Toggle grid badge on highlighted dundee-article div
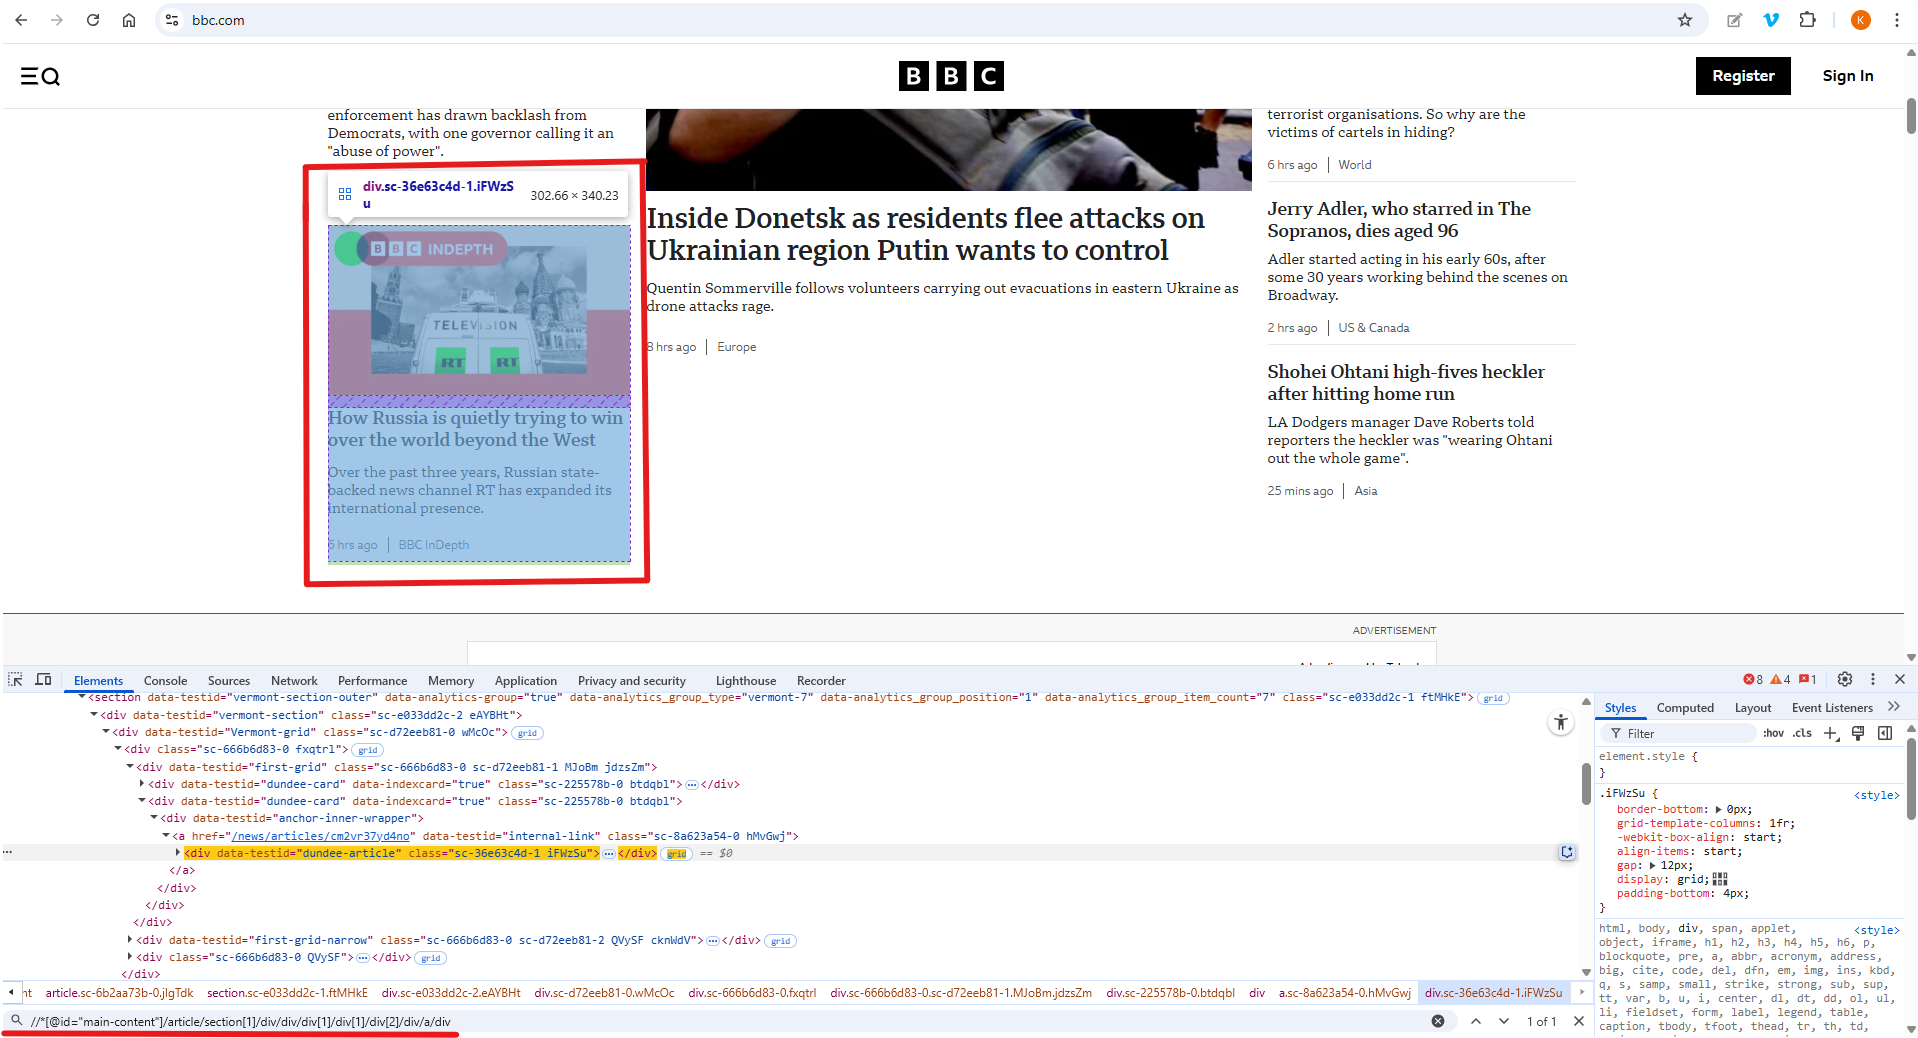The height and width of the screenshot is (1038, 1918). pos(677,854)
